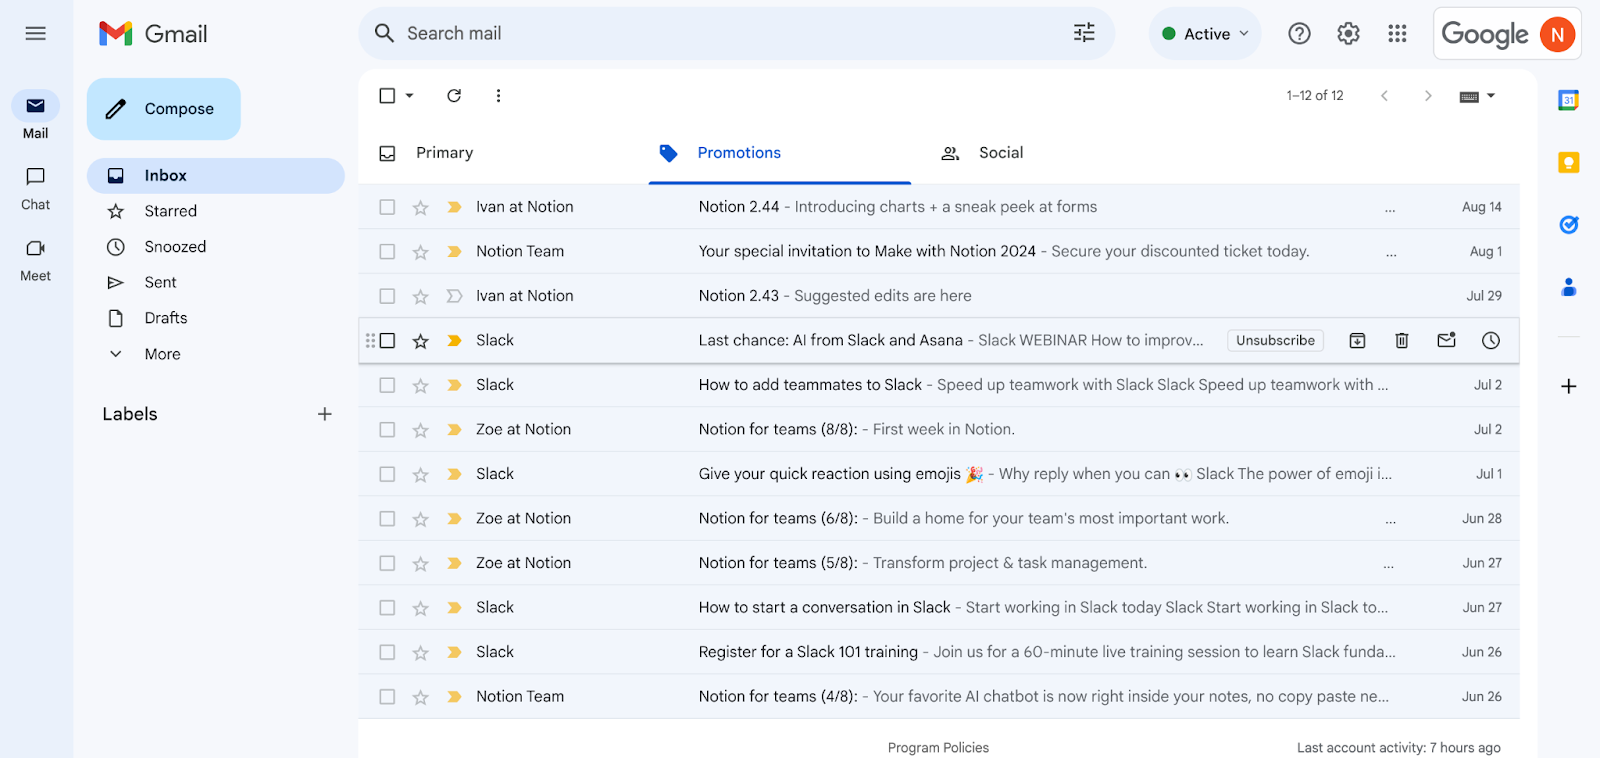
Task: Toggle importance marker for Notion 2.43 email
Action: click(454, 296)
